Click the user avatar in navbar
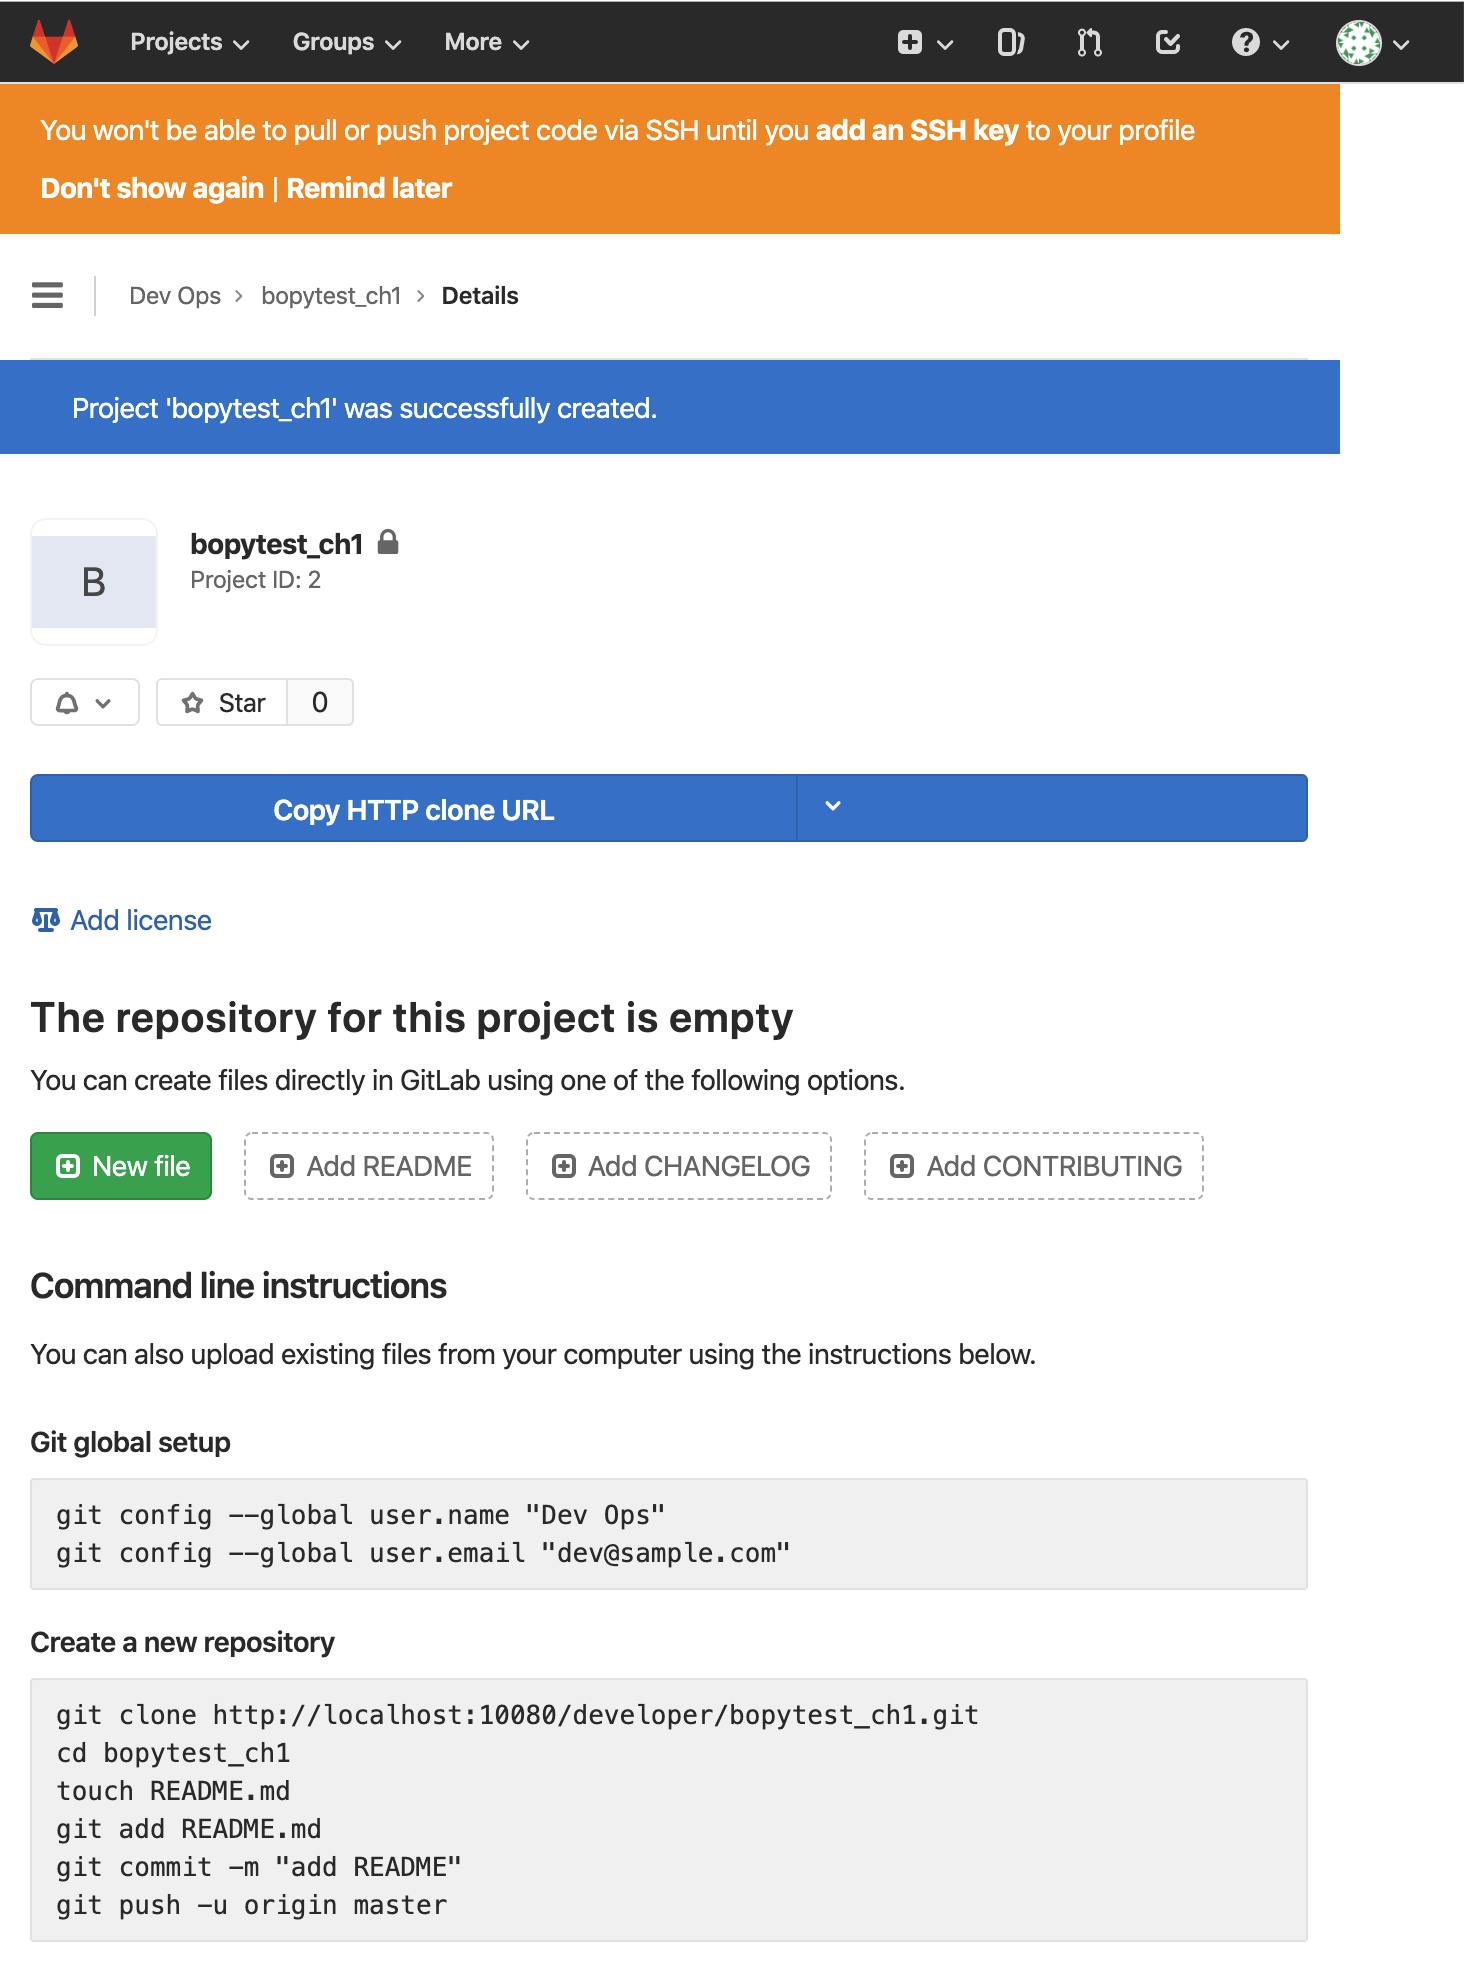This screenshot has width=1464, height=1976. click(x=1372, y=43)
